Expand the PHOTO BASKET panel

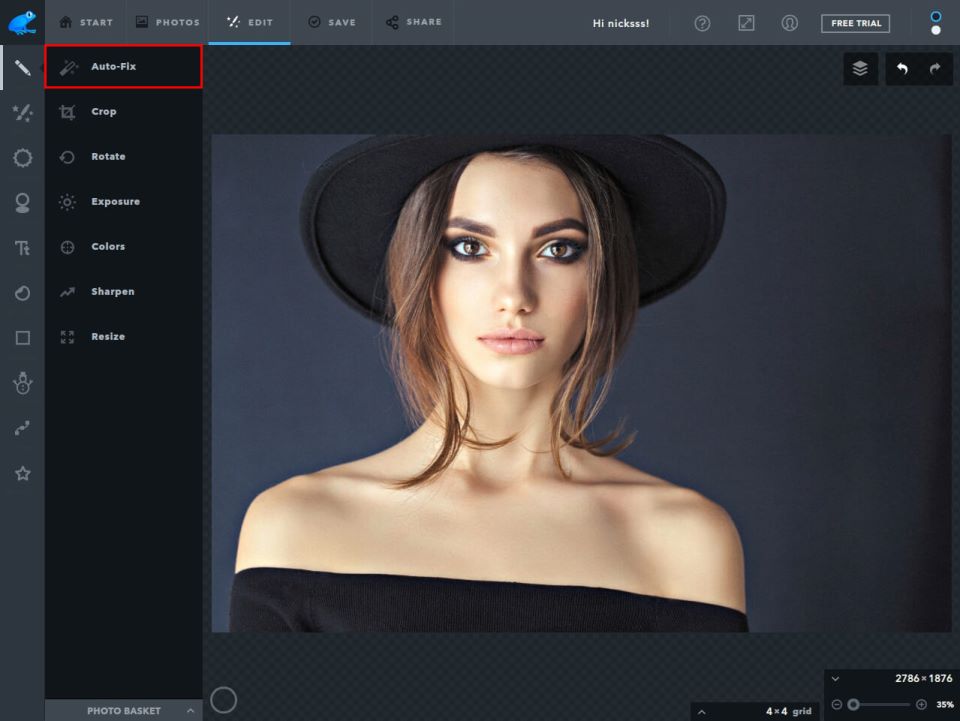pos(124,710)
